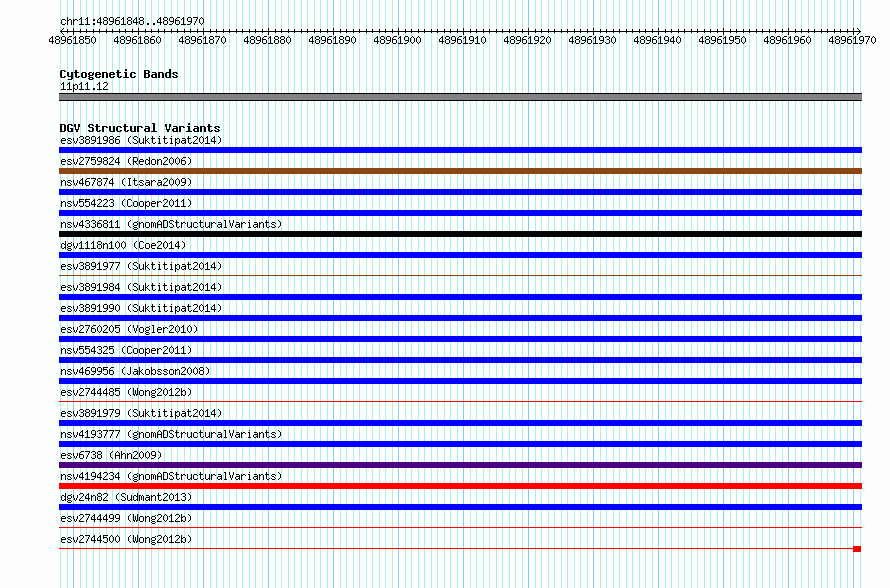Viewport: 890px width, 588px height.
Task: Open the dgv1118n100 (Coe2014) label
Action: pos(123,245)
